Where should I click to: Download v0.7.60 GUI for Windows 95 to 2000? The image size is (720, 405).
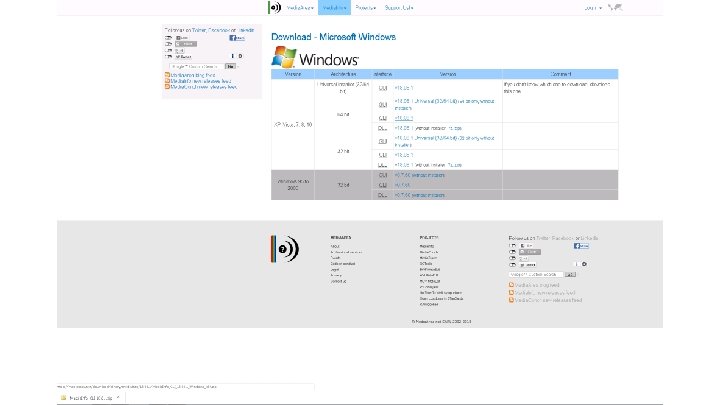click(x=402, y=185)
